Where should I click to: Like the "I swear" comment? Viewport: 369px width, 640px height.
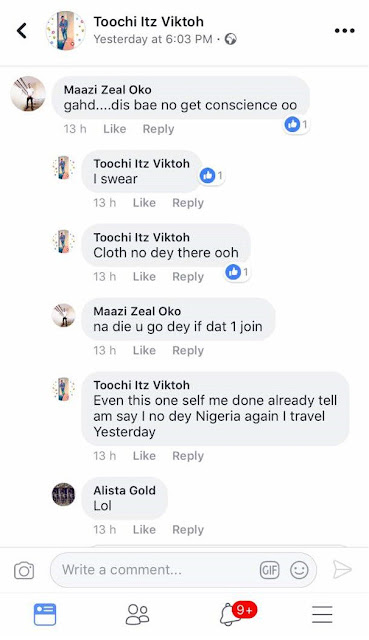click(x=144, y=203)
